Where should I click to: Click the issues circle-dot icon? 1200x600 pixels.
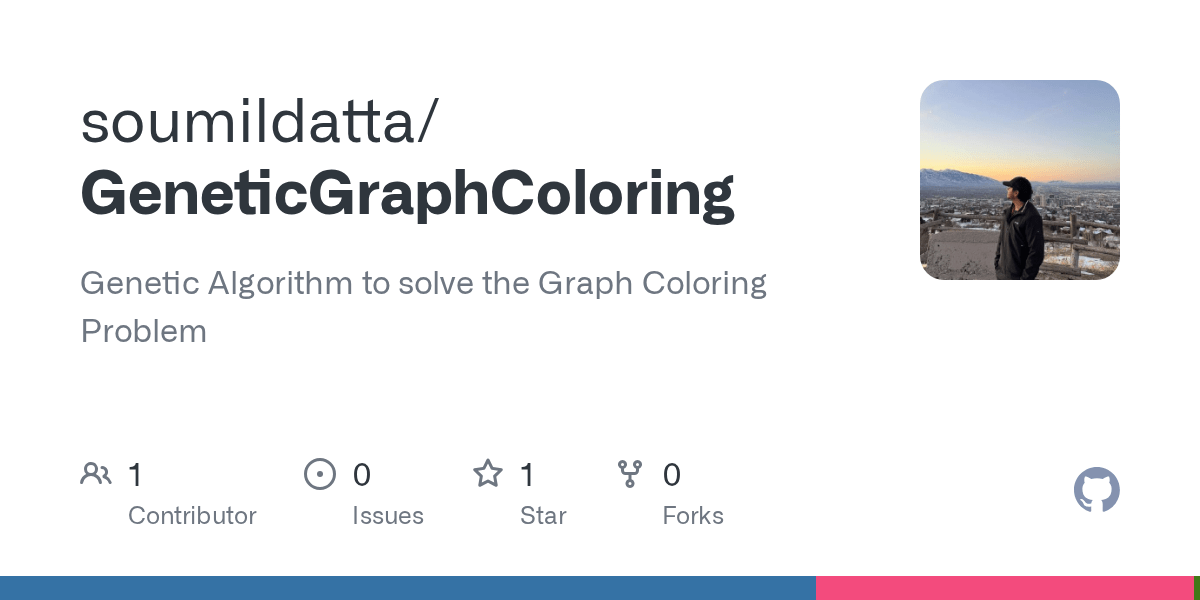pyautogui.click(x=320, y=474)
